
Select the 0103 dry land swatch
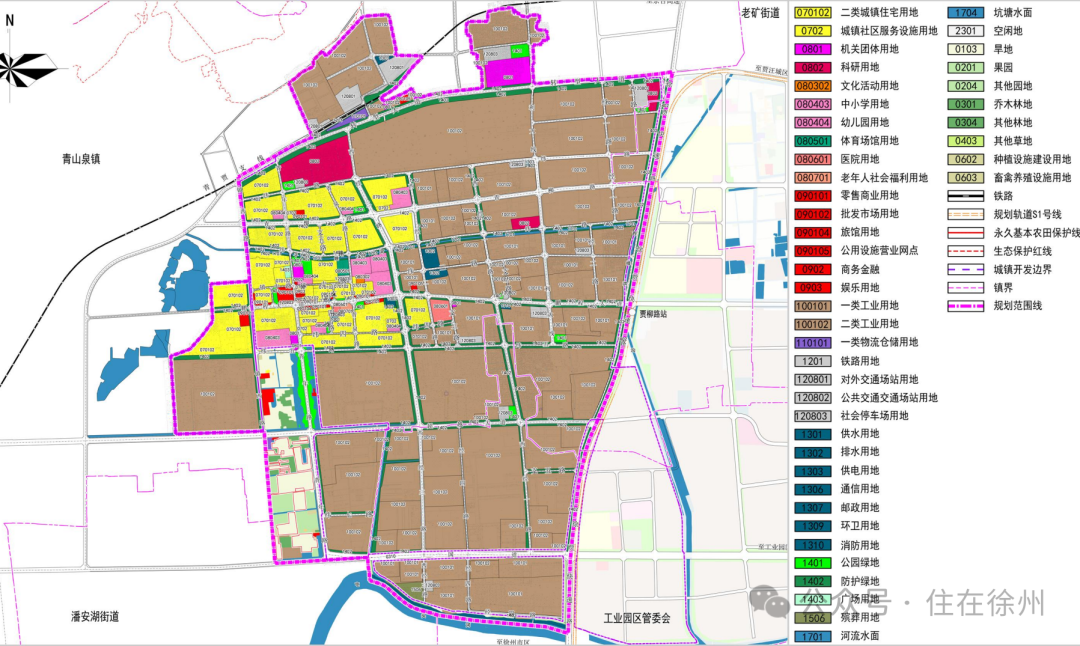pyautogui.click(x=966, y=49)
